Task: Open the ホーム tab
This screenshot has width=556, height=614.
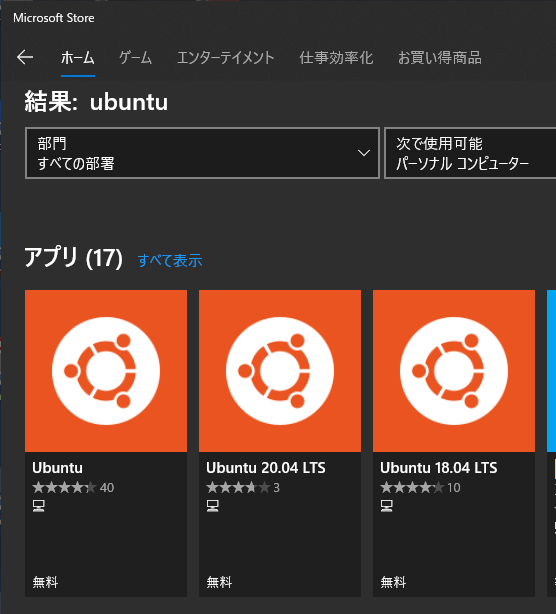Action: point(78,58)
